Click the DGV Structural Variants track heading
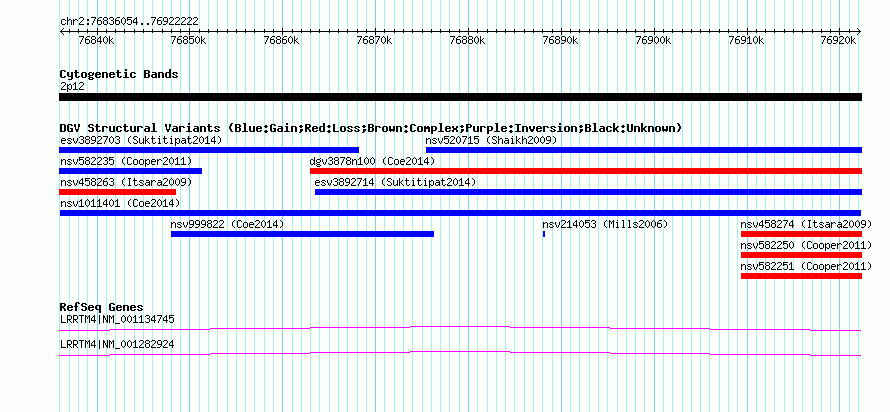Screen dimensions: 890x412 (371, 128)
